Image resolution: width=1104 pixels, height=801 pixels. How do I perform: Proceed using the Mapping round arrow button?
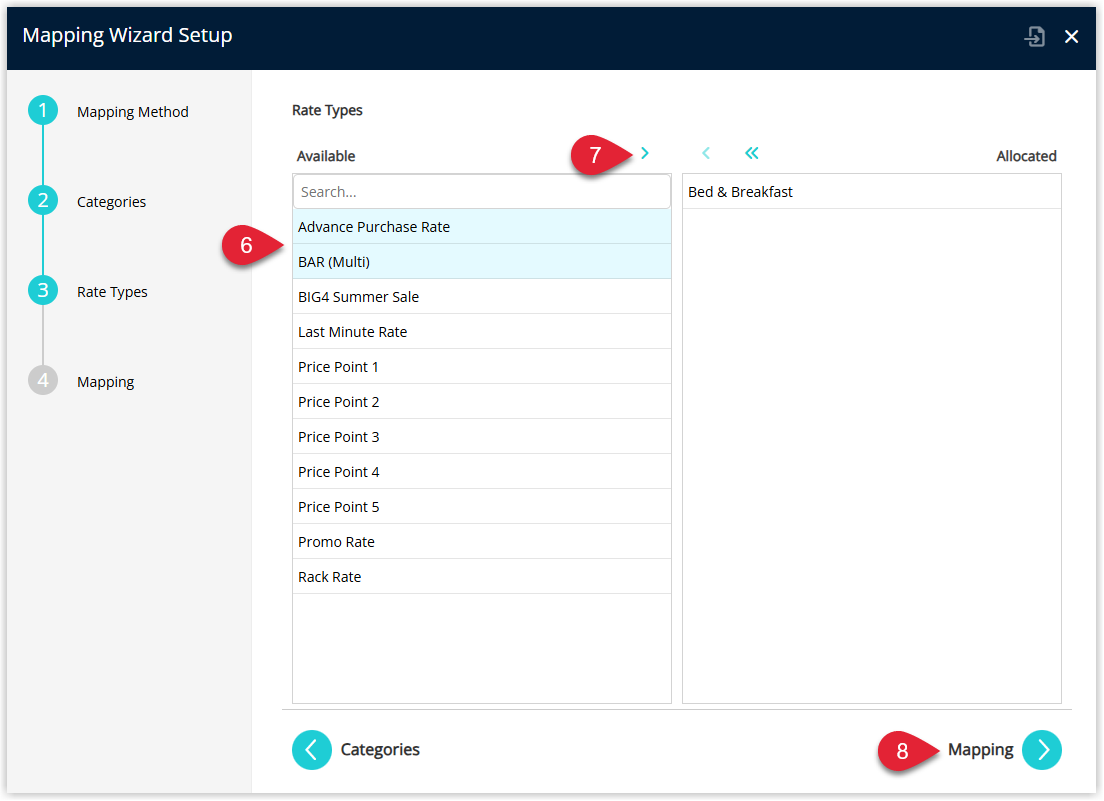click(x=1042, y=750)
